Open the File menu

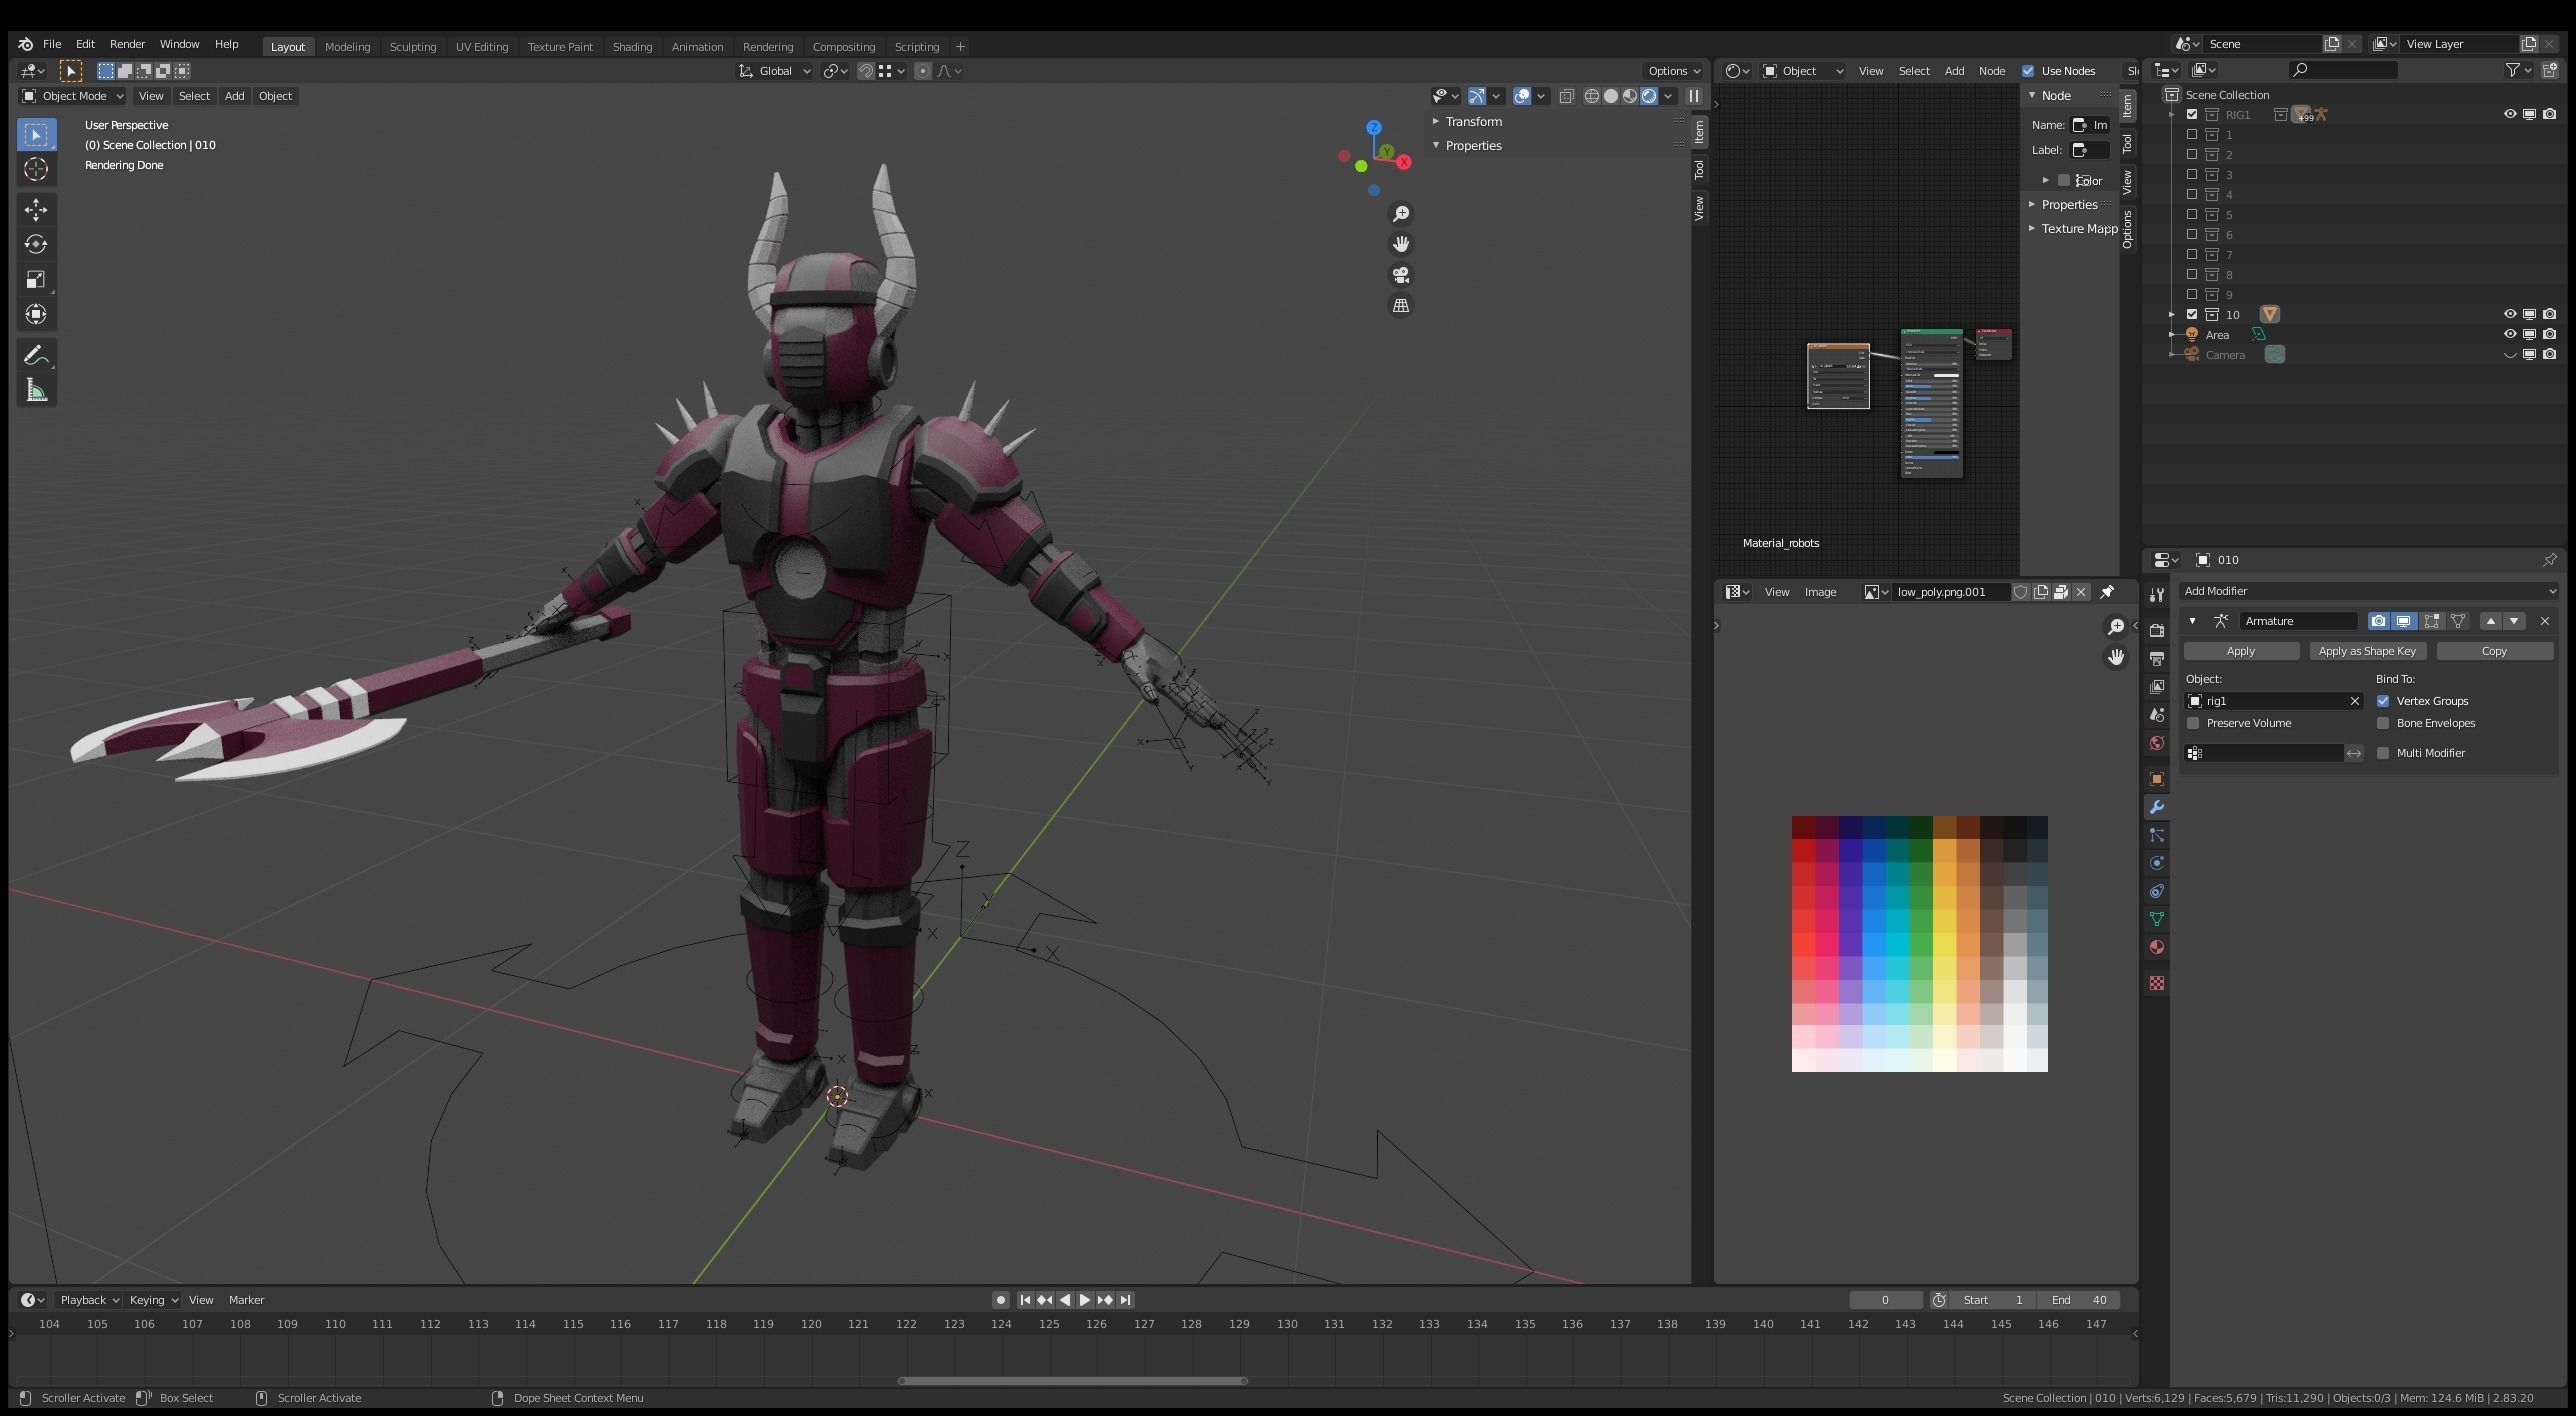pyautogui.click(x=52, y=44)
